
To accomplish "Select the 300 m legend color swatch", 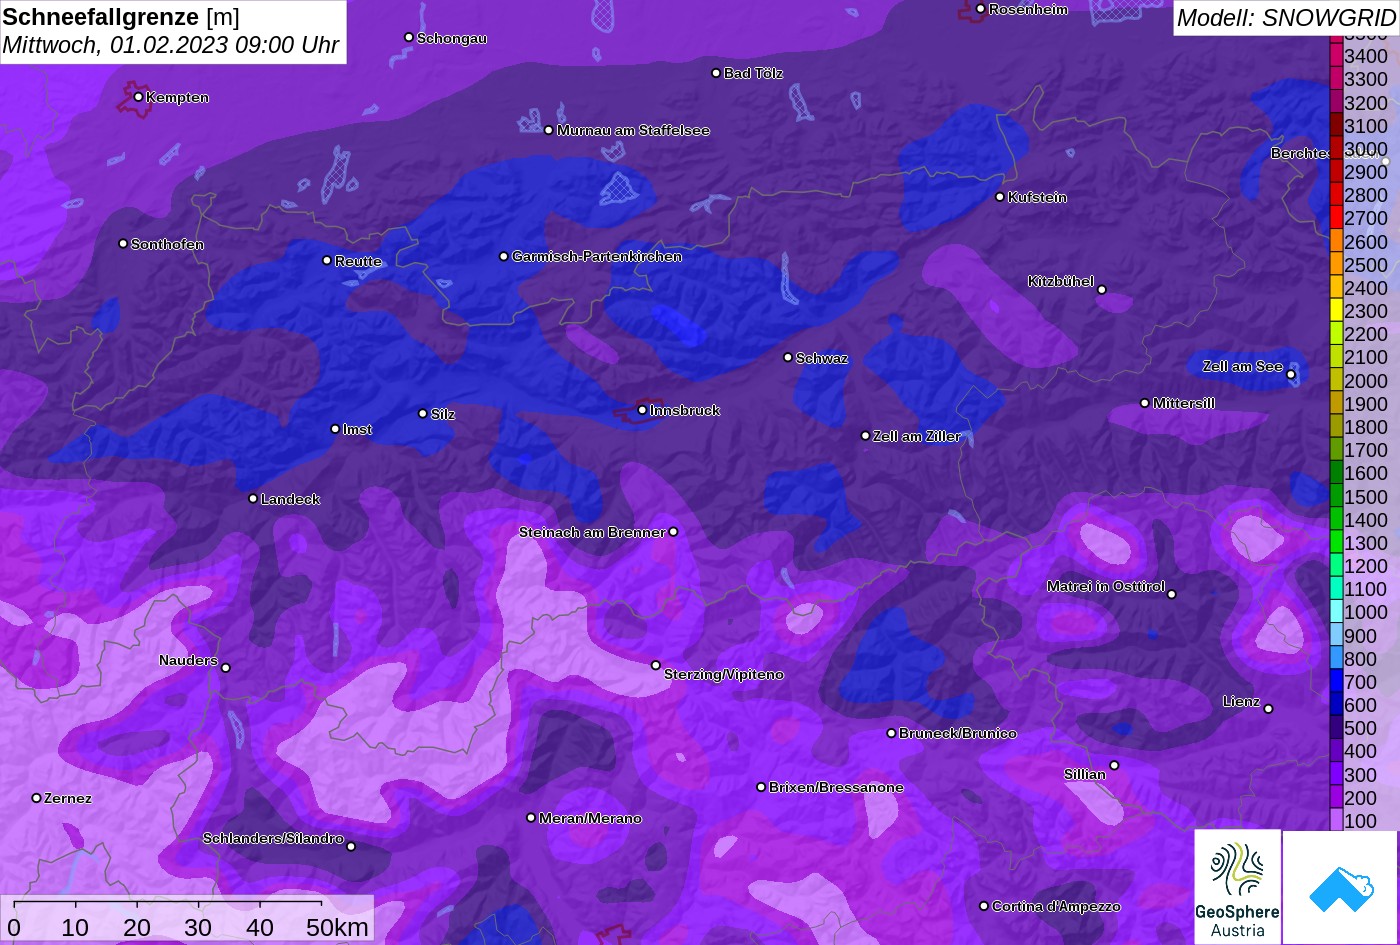I will 1336,774.
